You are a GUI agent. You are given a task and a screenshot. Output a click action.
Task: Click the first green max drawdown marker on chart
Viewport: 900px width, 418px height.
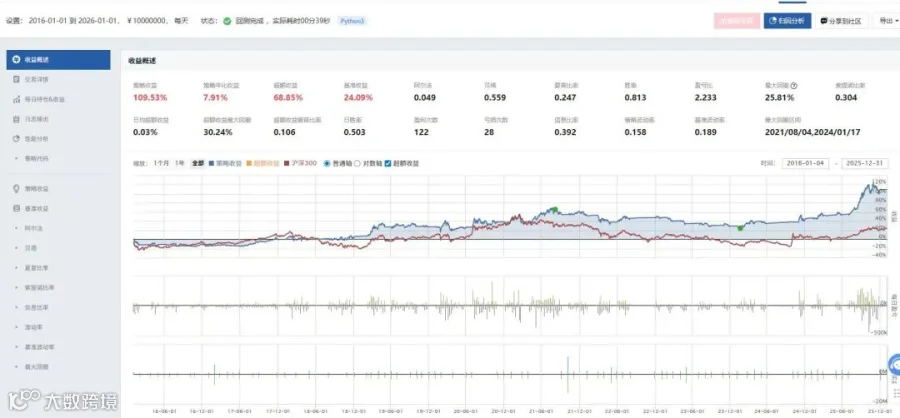(554, 209)
